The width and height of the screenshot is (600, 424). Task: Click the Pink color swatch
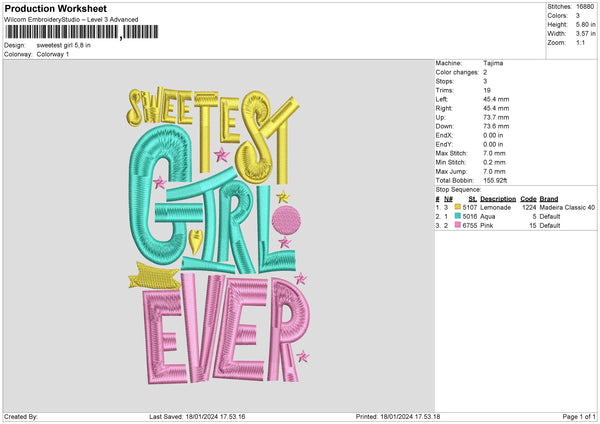(x=458, y=226)
